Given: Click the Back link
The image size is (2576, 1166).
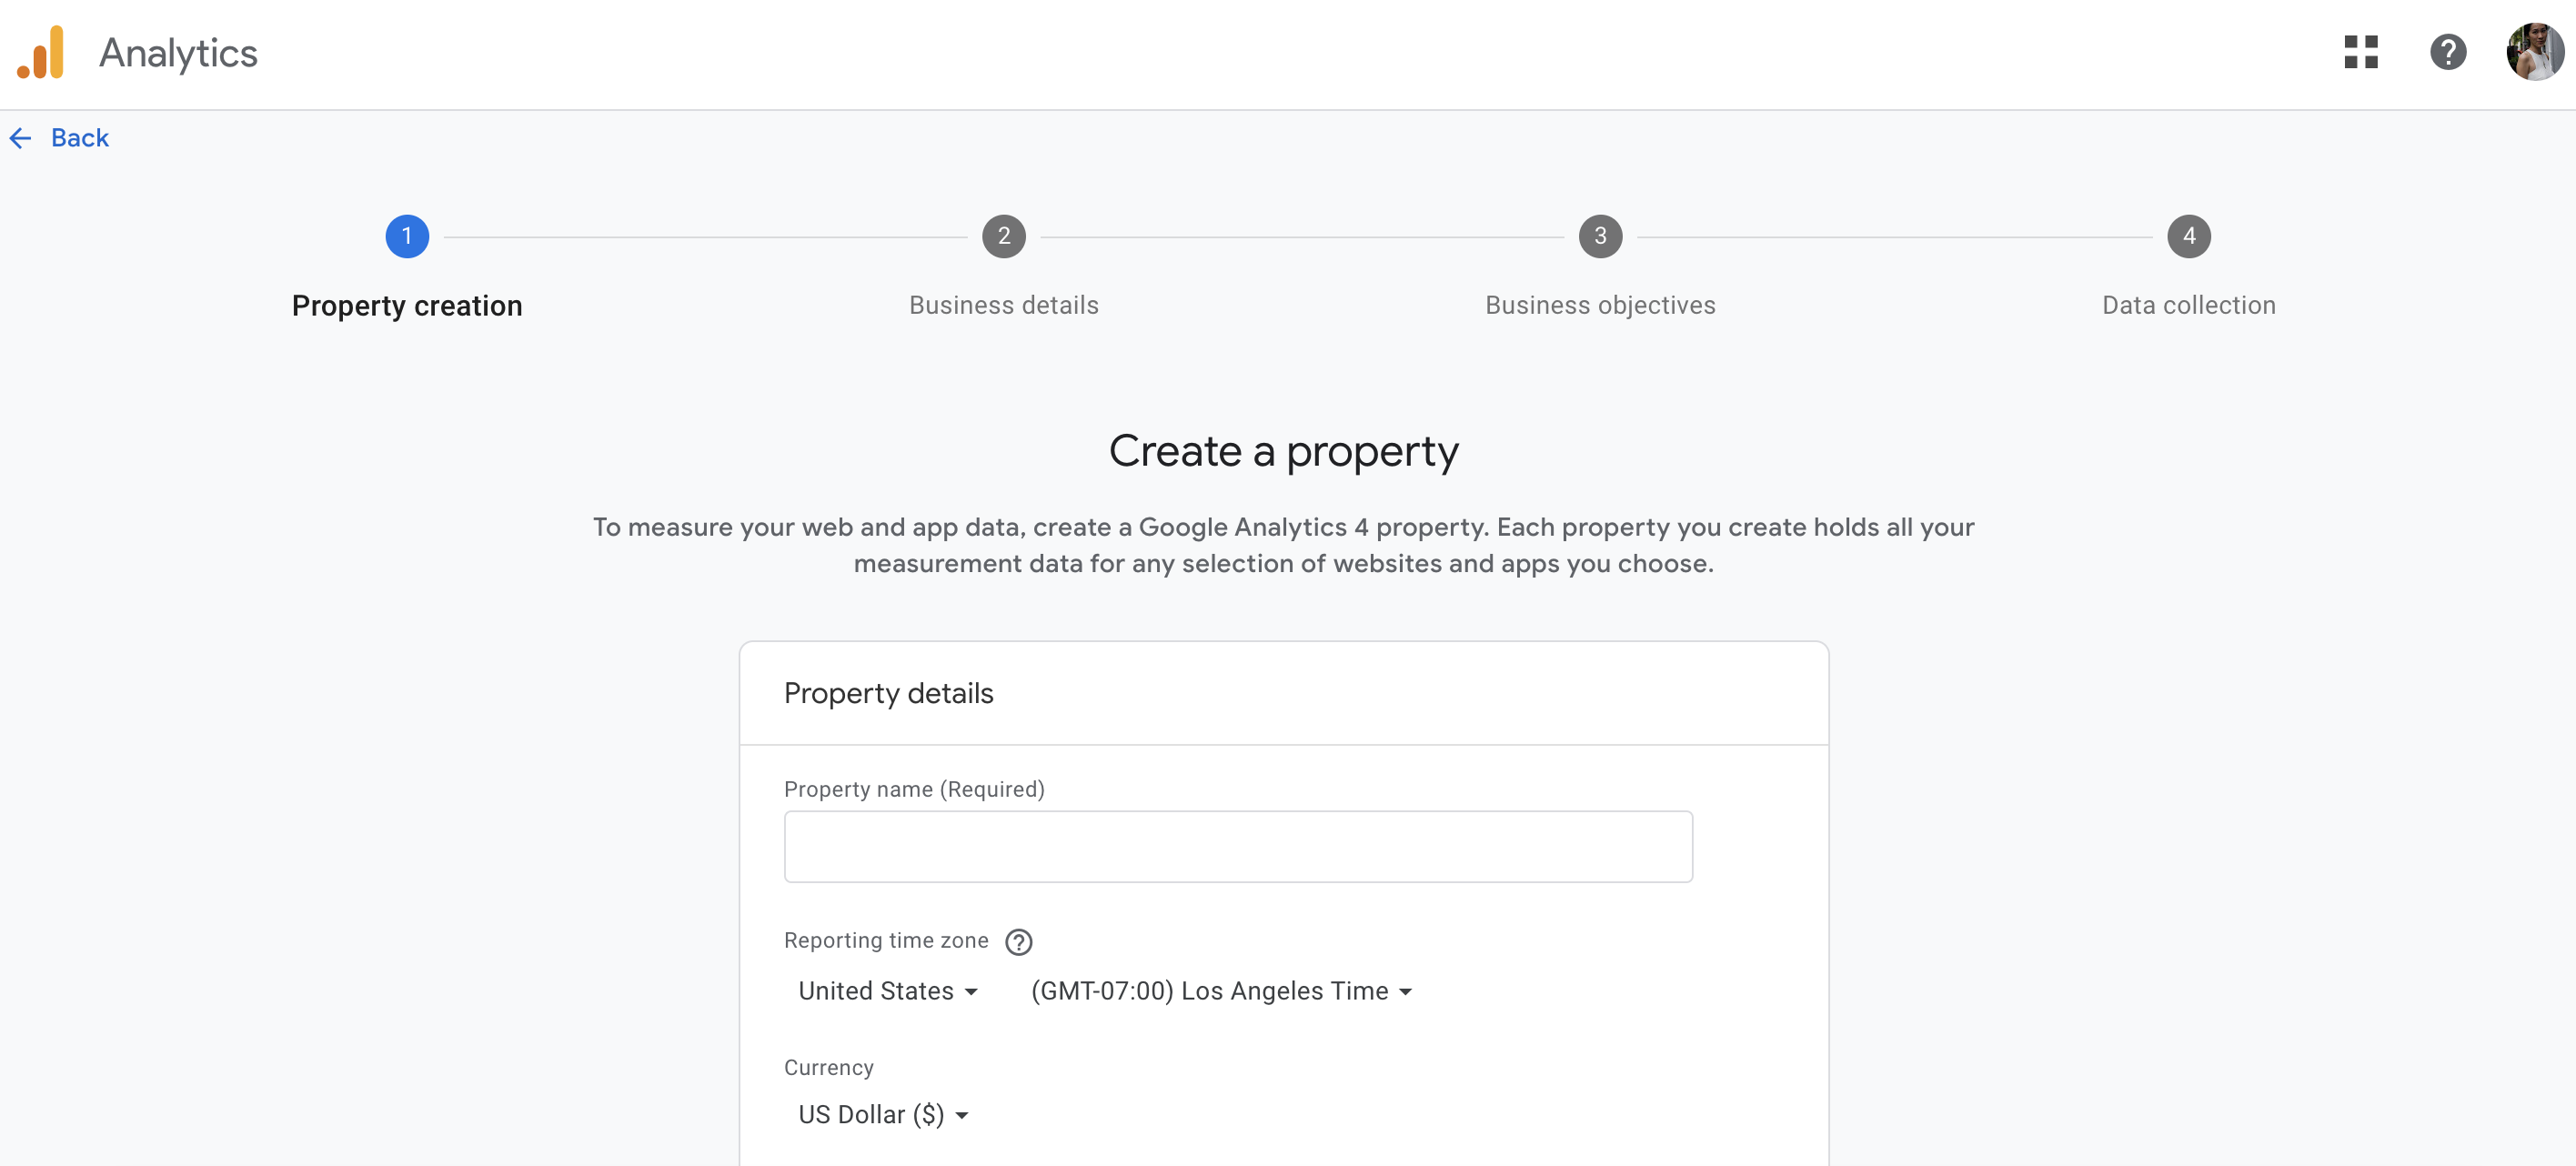Looking at the screenshot, I should 80,138.
